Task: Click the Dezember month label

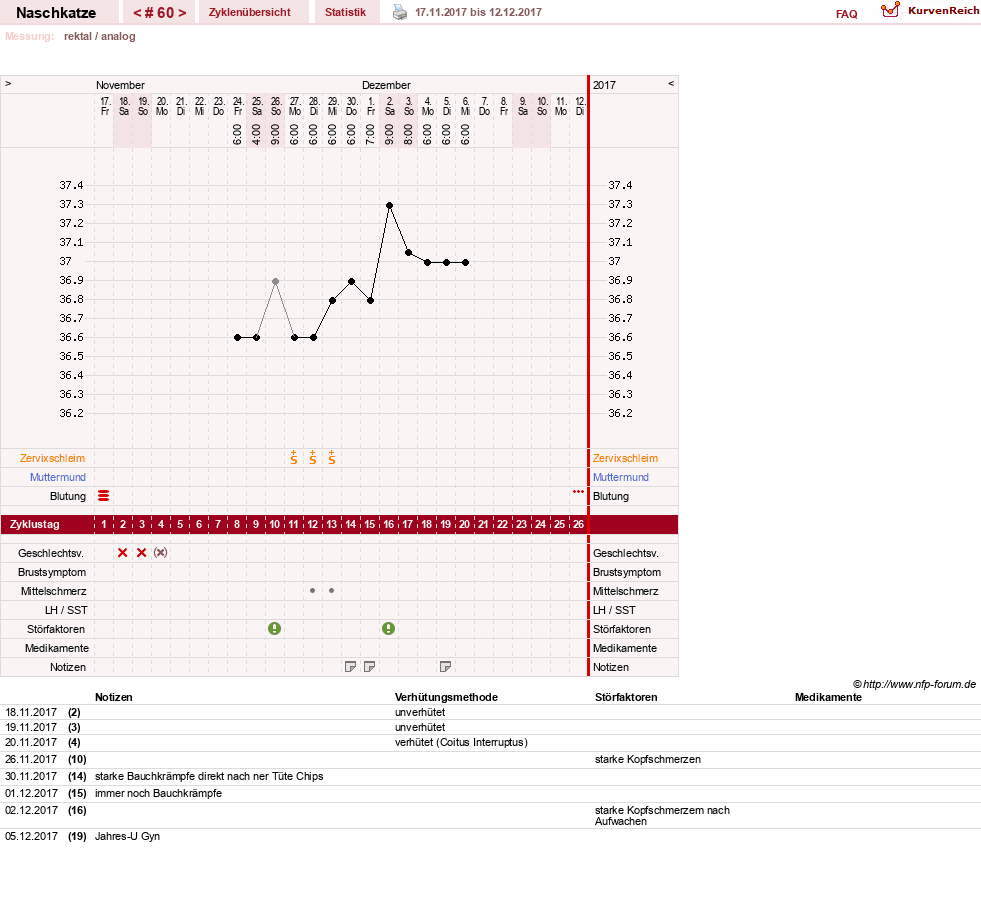Action: [386, 85]
